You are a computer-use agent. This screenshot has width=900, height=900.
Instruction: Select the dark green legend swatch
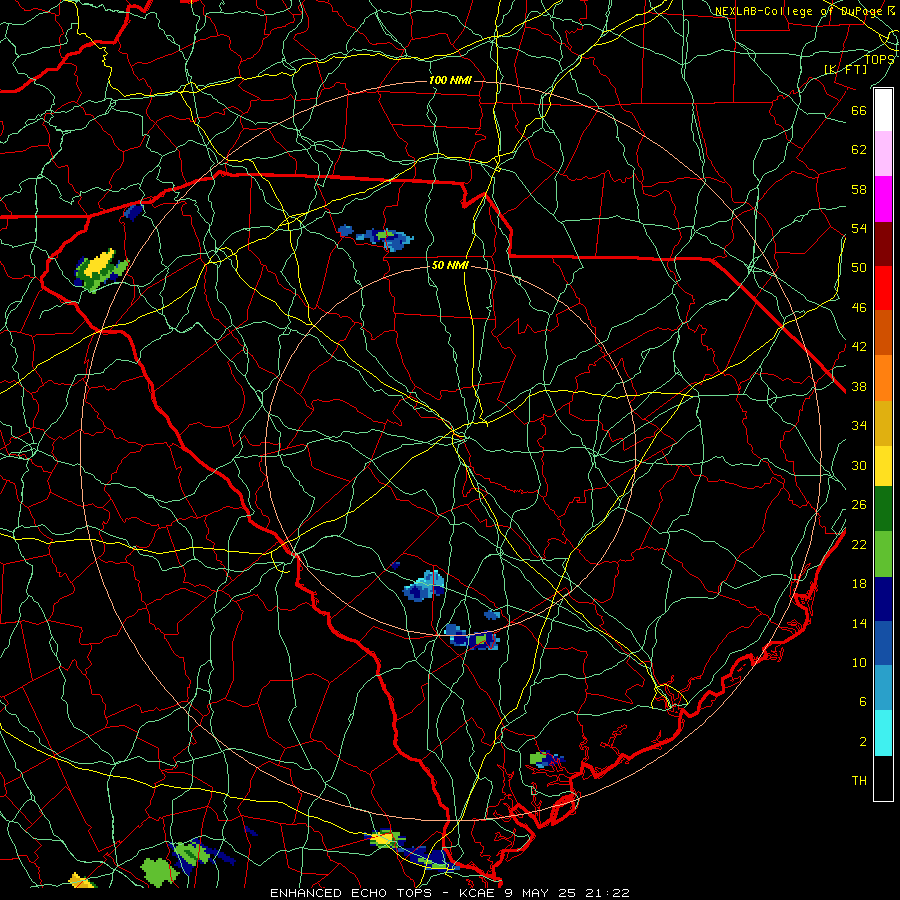tap(883, 509)
